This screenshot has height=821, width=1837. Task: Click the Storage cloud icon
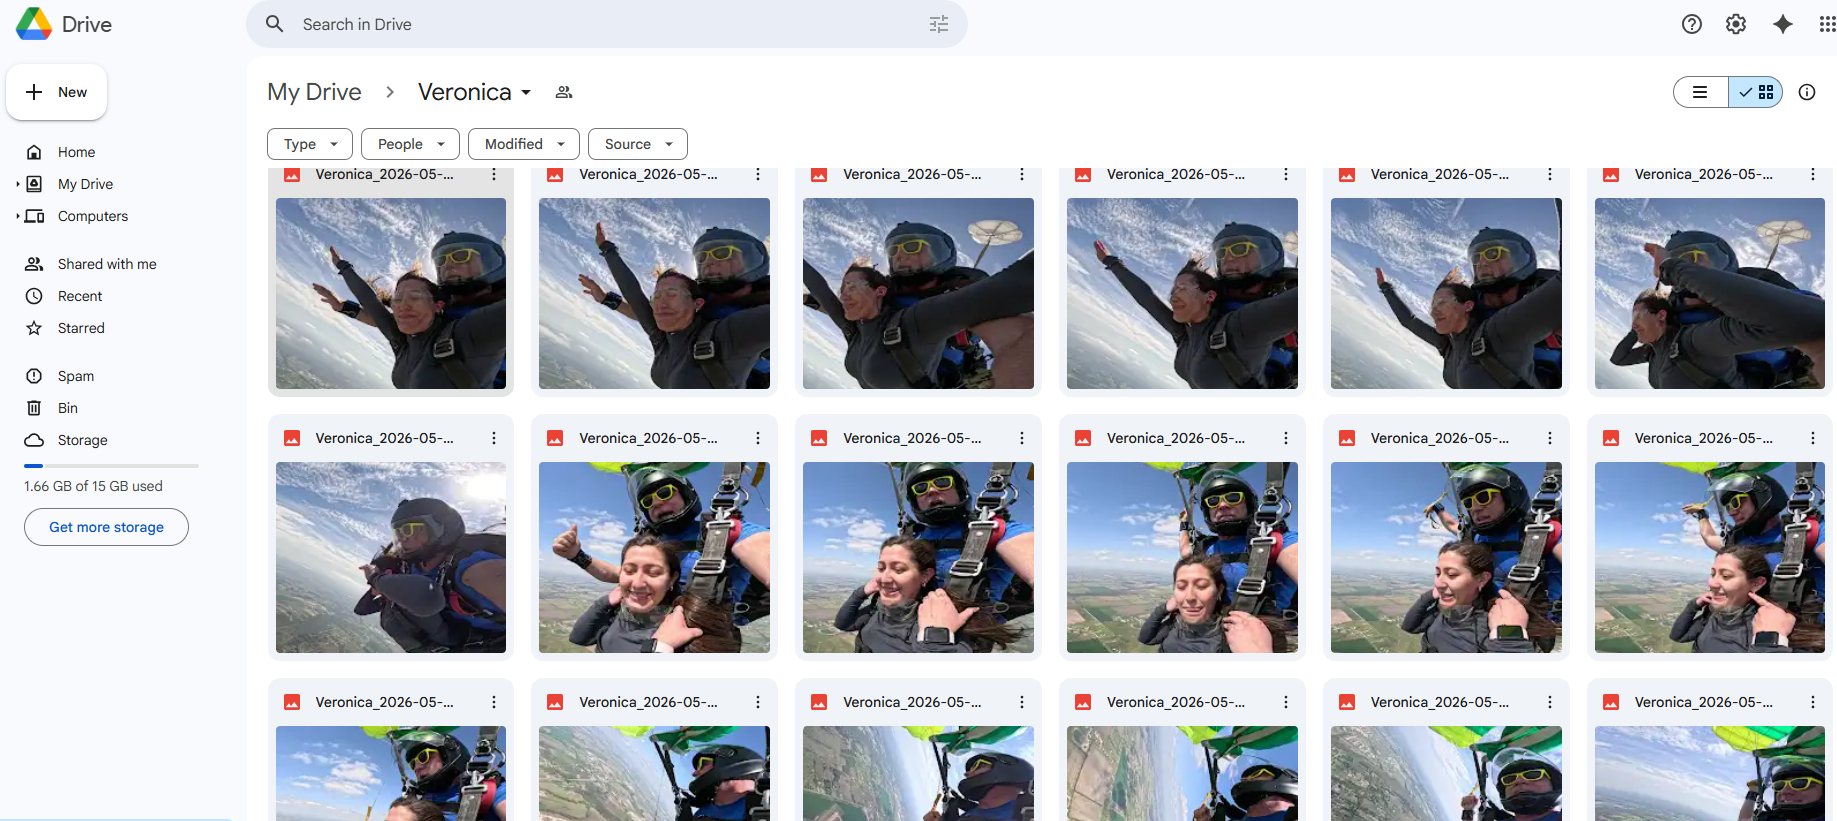34,440
